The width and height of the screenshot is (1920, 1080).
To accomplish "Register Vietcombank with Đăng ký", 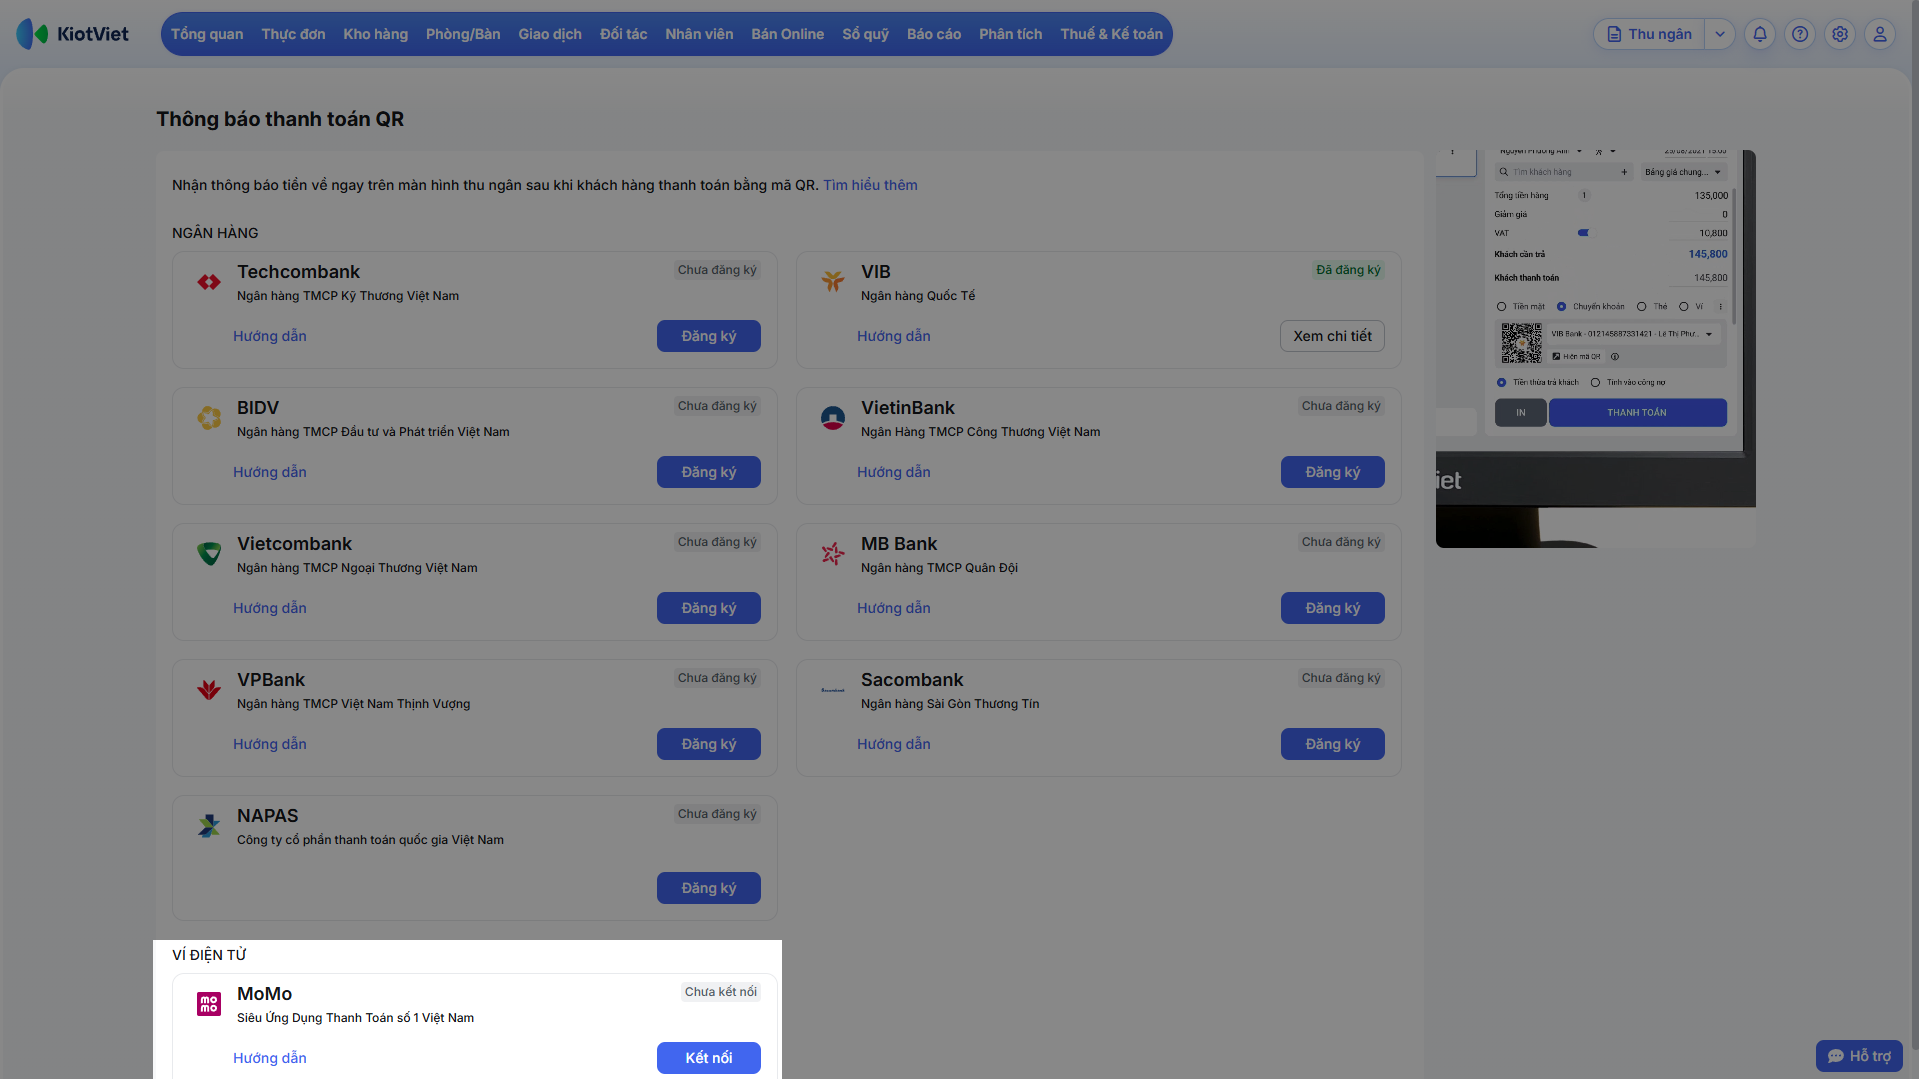I will pos(709,608).
